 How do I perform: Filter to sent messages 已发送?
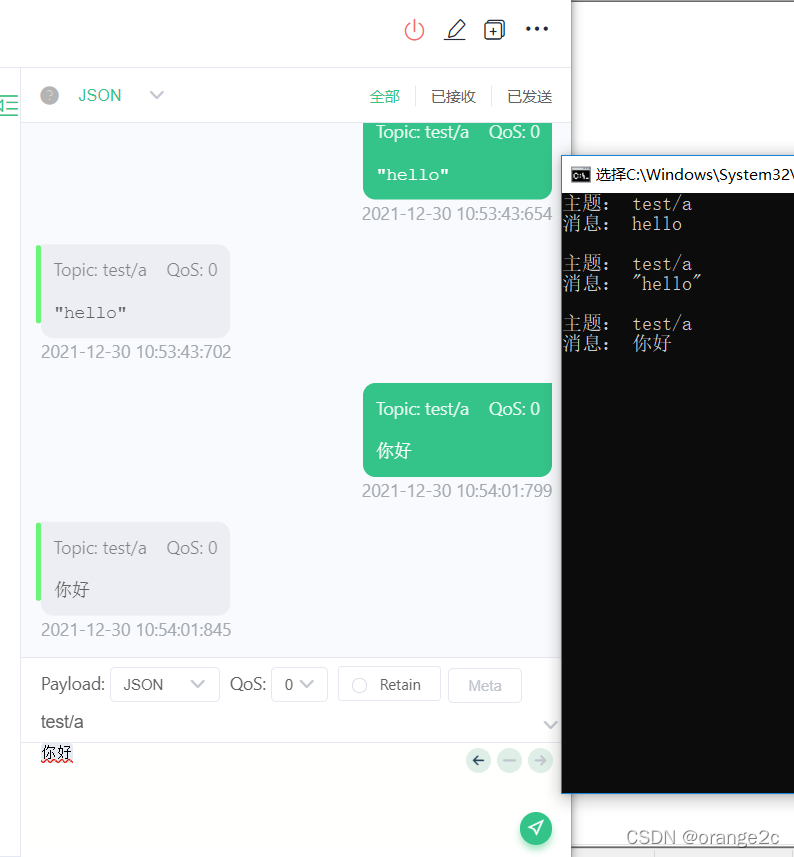click(x=530, y=97)
